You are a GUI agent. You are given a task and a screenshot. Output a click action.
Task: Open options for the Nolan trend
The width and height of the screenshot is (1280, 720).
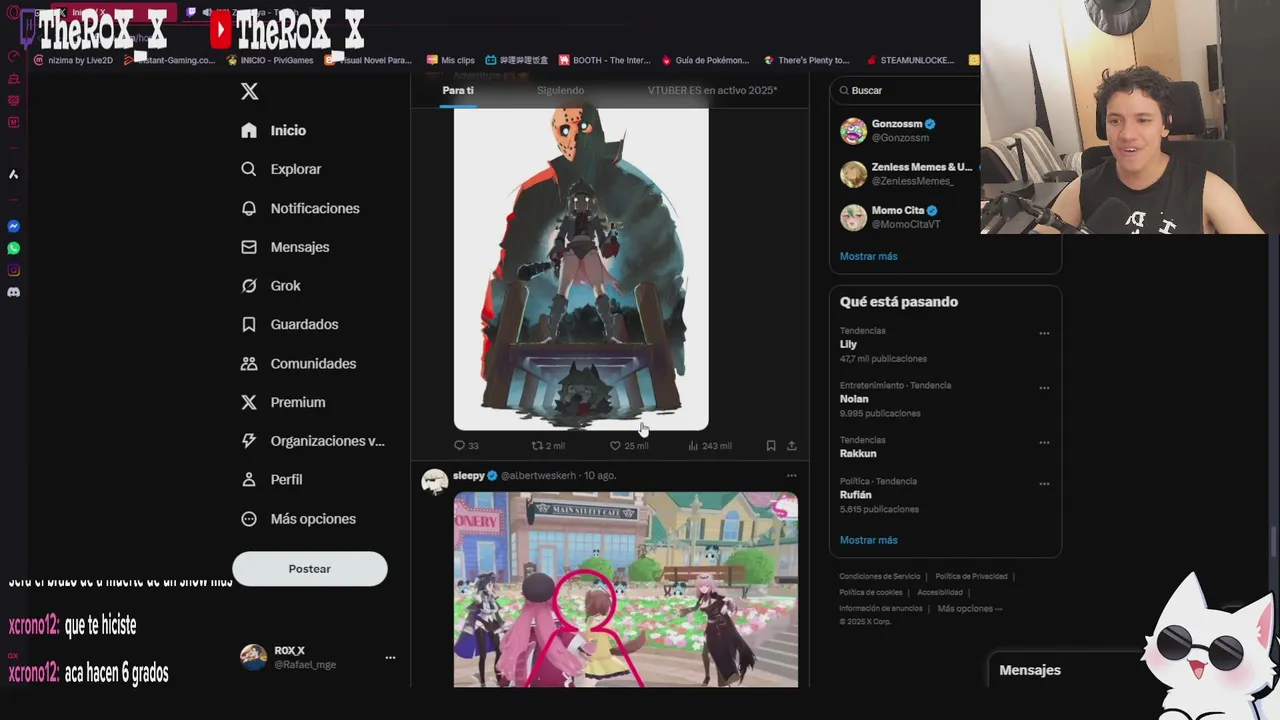pos(1044,388)
